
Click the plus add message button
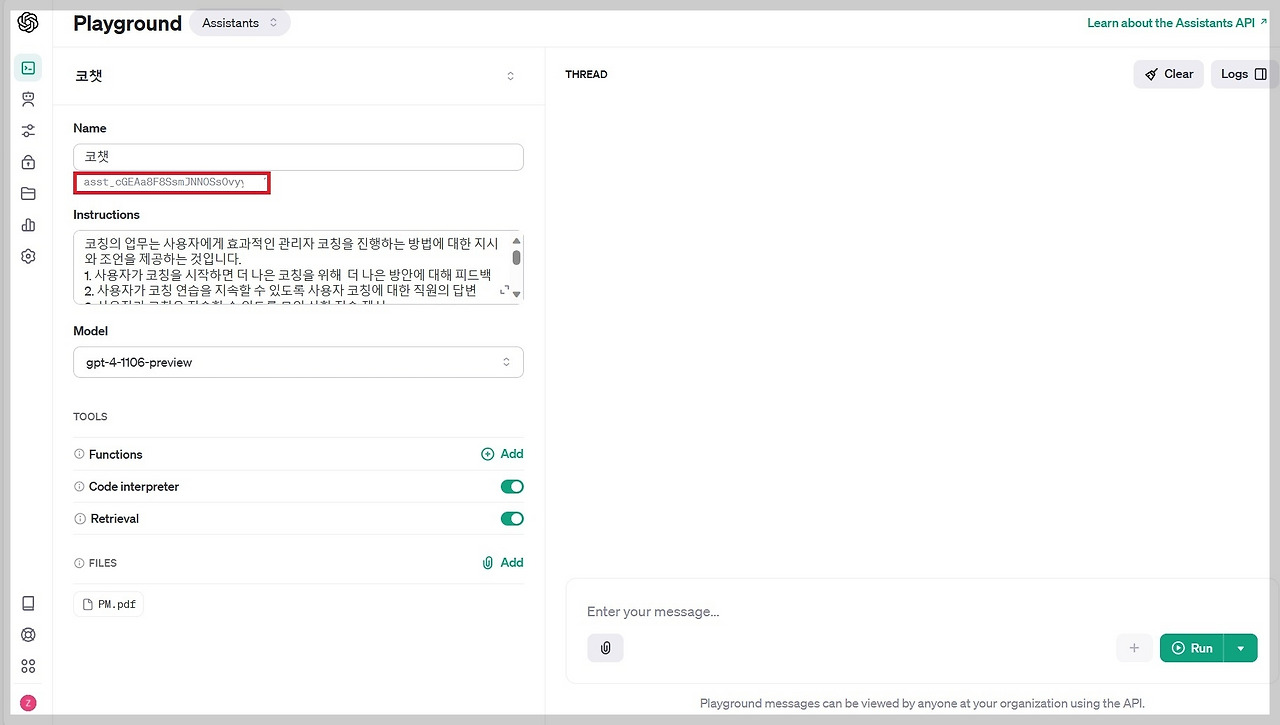[1134, 648]
